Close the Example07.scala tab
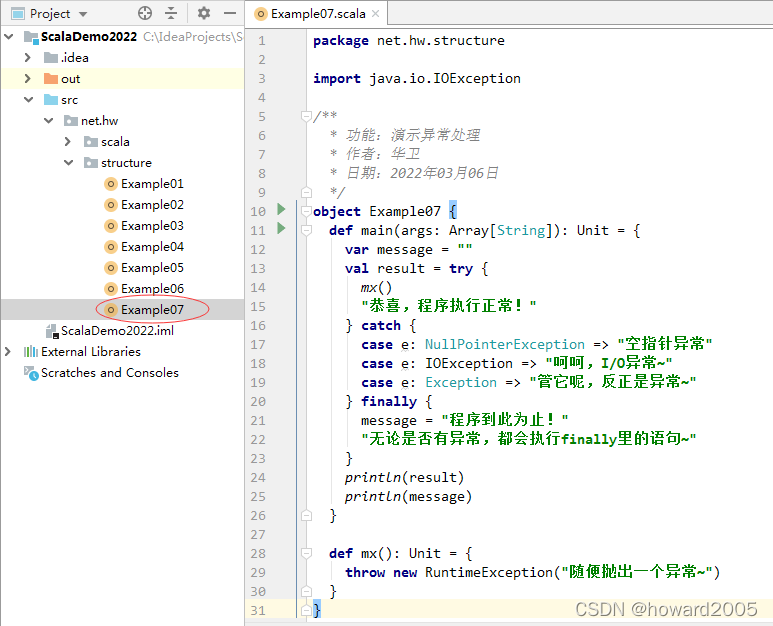 376,14
